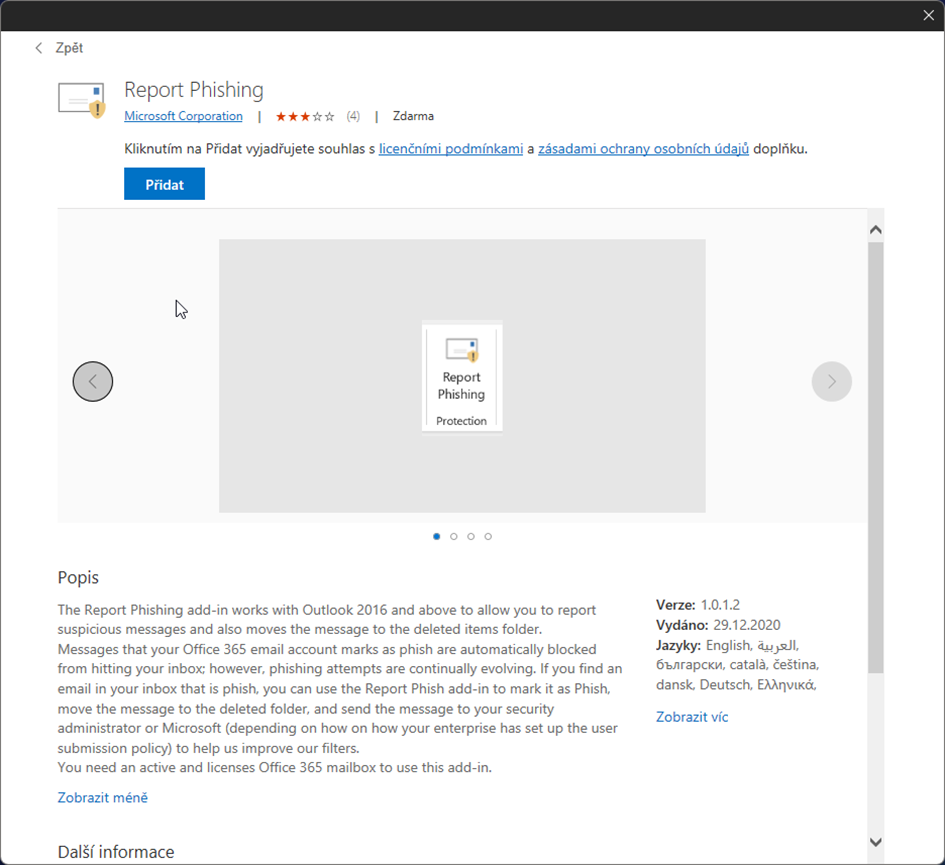Collapse the description with Zobrazit méně
Viewport: 945px width, 865px height.
coord(103,797)
